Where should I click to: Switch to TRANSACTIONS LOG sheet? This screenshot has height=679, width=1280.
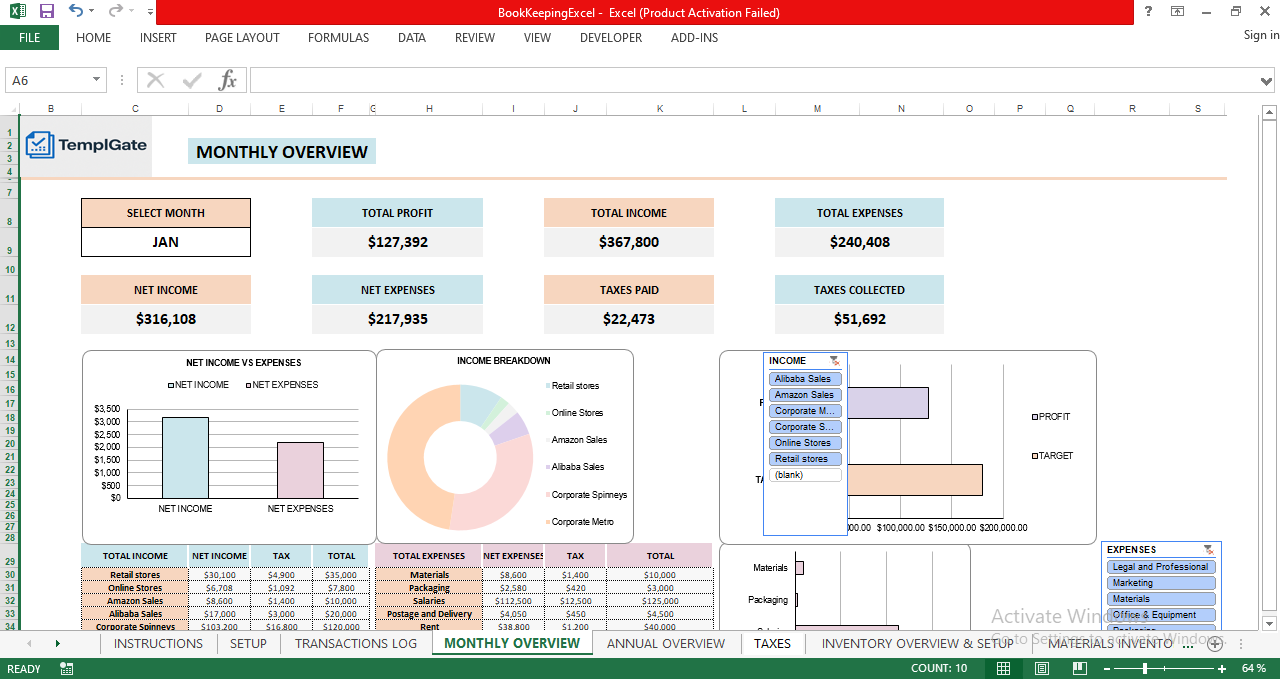click(356, 643)
